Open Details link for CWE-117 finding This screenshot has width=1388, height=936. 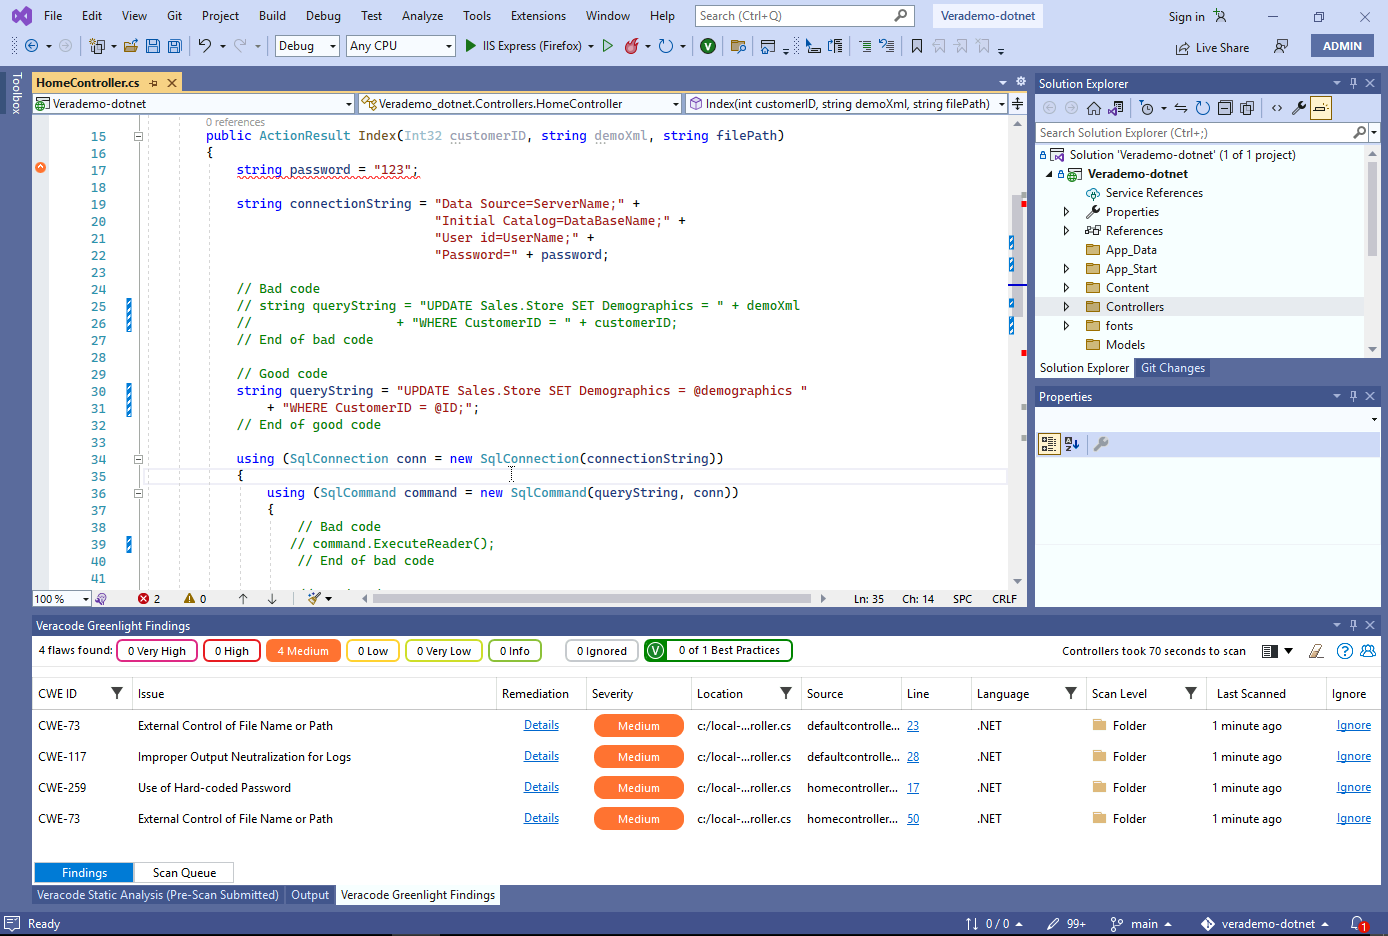click(541, 756)
